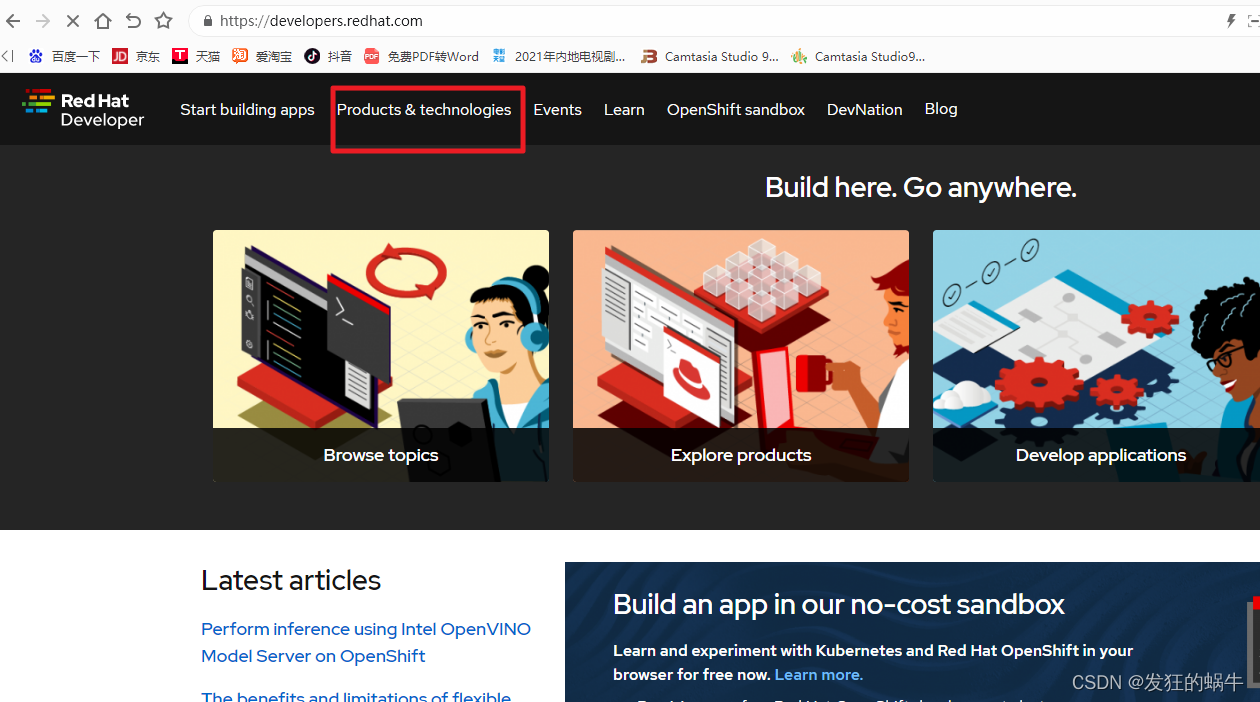Open OpenShift sandbox nav item
1260x702 pixels.
(736, 110)
